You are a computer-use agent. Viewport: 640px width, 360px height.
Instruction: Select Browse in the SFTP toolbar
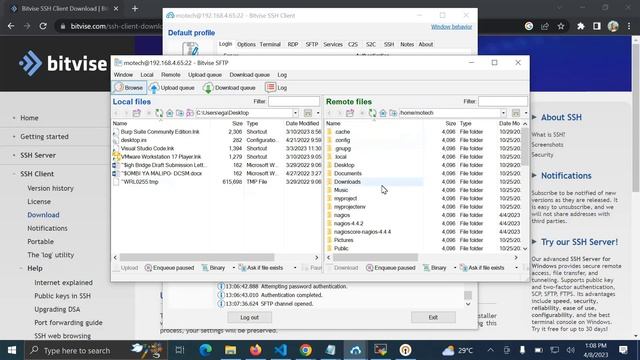[x=129, y=88]
